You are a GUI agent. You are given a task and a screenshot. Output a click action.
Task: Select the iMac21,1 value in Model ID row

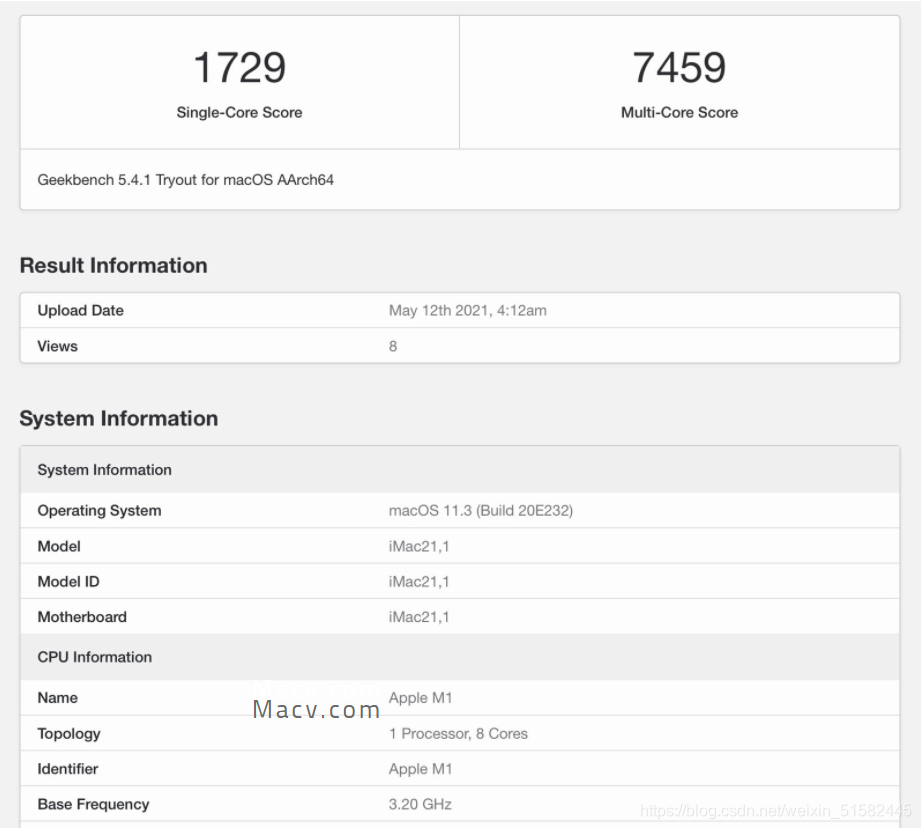tap(419, 582)
